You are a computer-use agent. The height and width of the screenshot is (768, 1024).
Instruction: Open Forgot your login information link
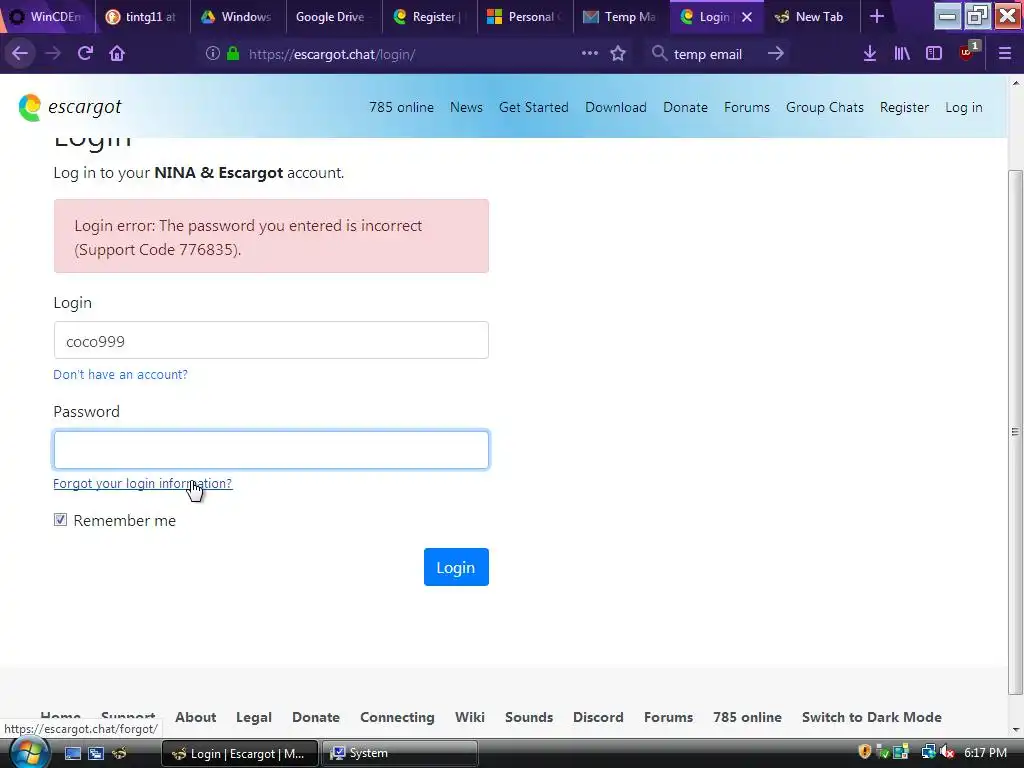tap(142, 483)
